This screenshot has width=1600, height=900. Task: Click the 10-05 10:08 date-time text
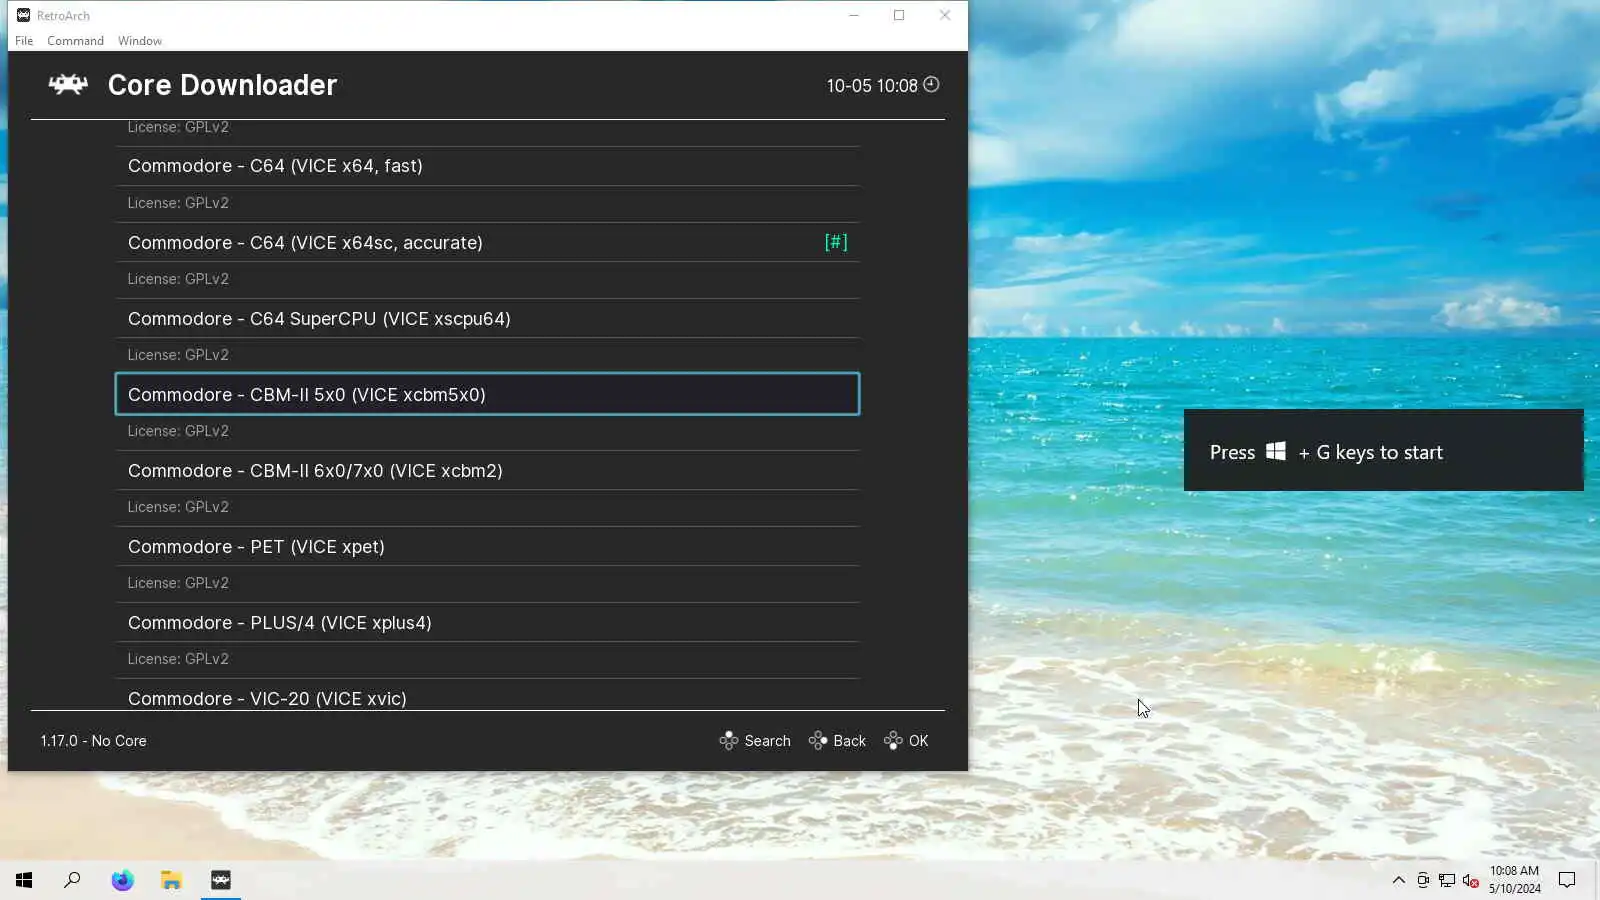click(871, 86)
